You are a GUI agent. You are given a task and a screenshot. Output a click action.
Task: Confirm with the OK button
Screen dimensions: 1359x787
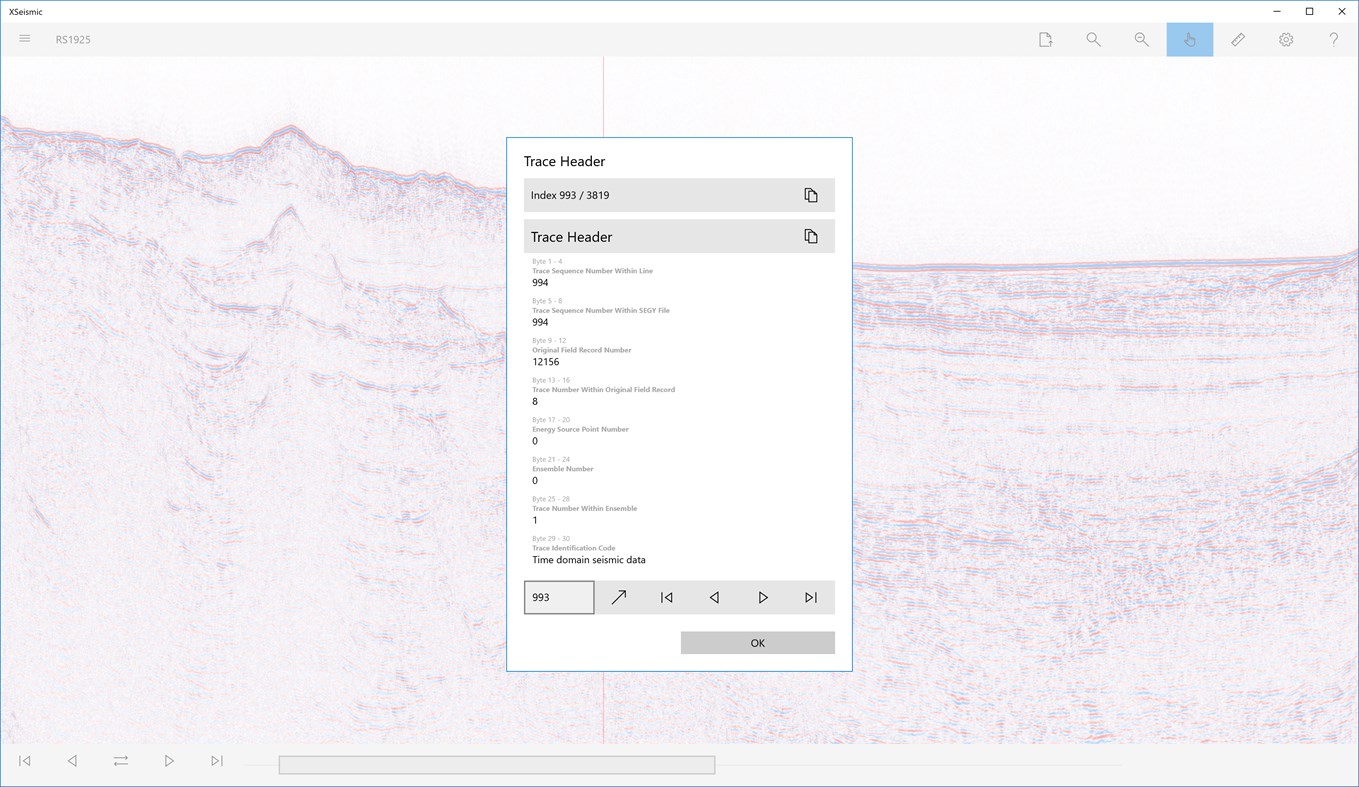(x=757, y=642)
